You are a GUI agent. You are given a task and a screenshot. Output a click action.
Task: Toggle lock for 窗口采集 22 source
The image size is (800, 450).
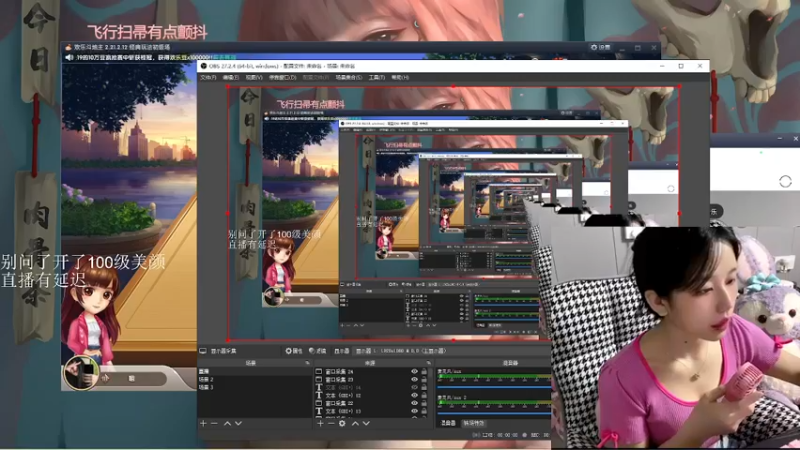[424, 403]
